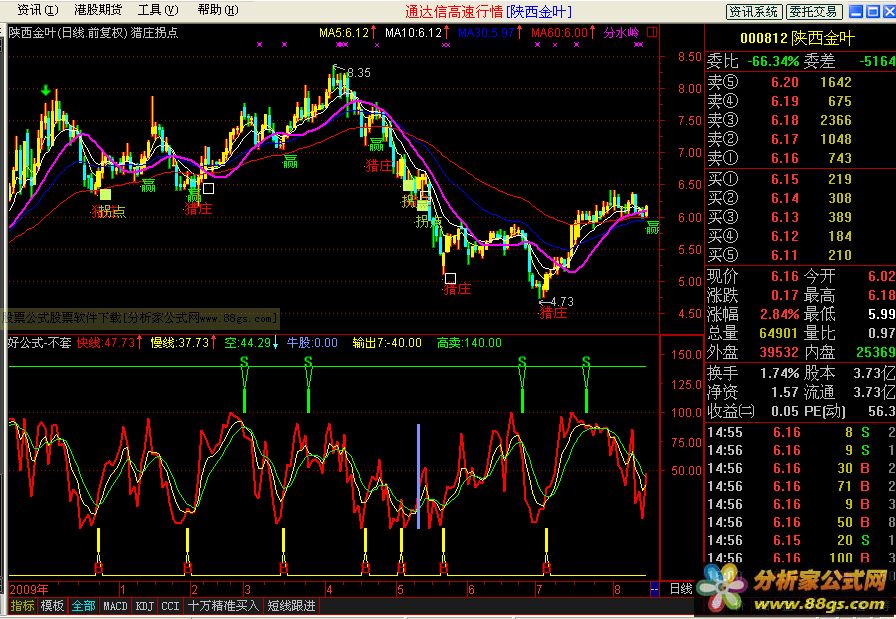Click the 资讯系统 button
Viewport: 896px width, 619px height.
coord(754,11)
